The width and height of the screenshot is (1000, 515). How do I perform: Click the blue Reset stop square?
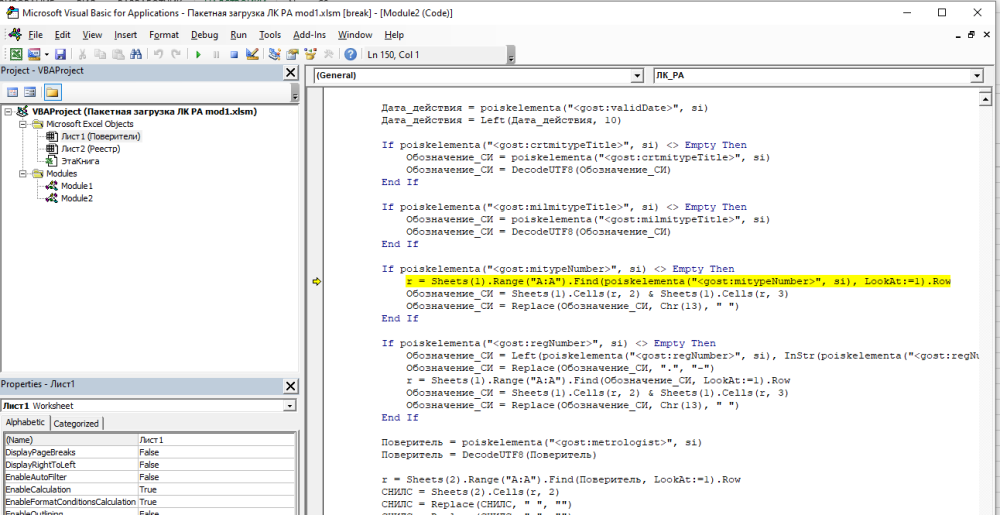click(234, 54)
